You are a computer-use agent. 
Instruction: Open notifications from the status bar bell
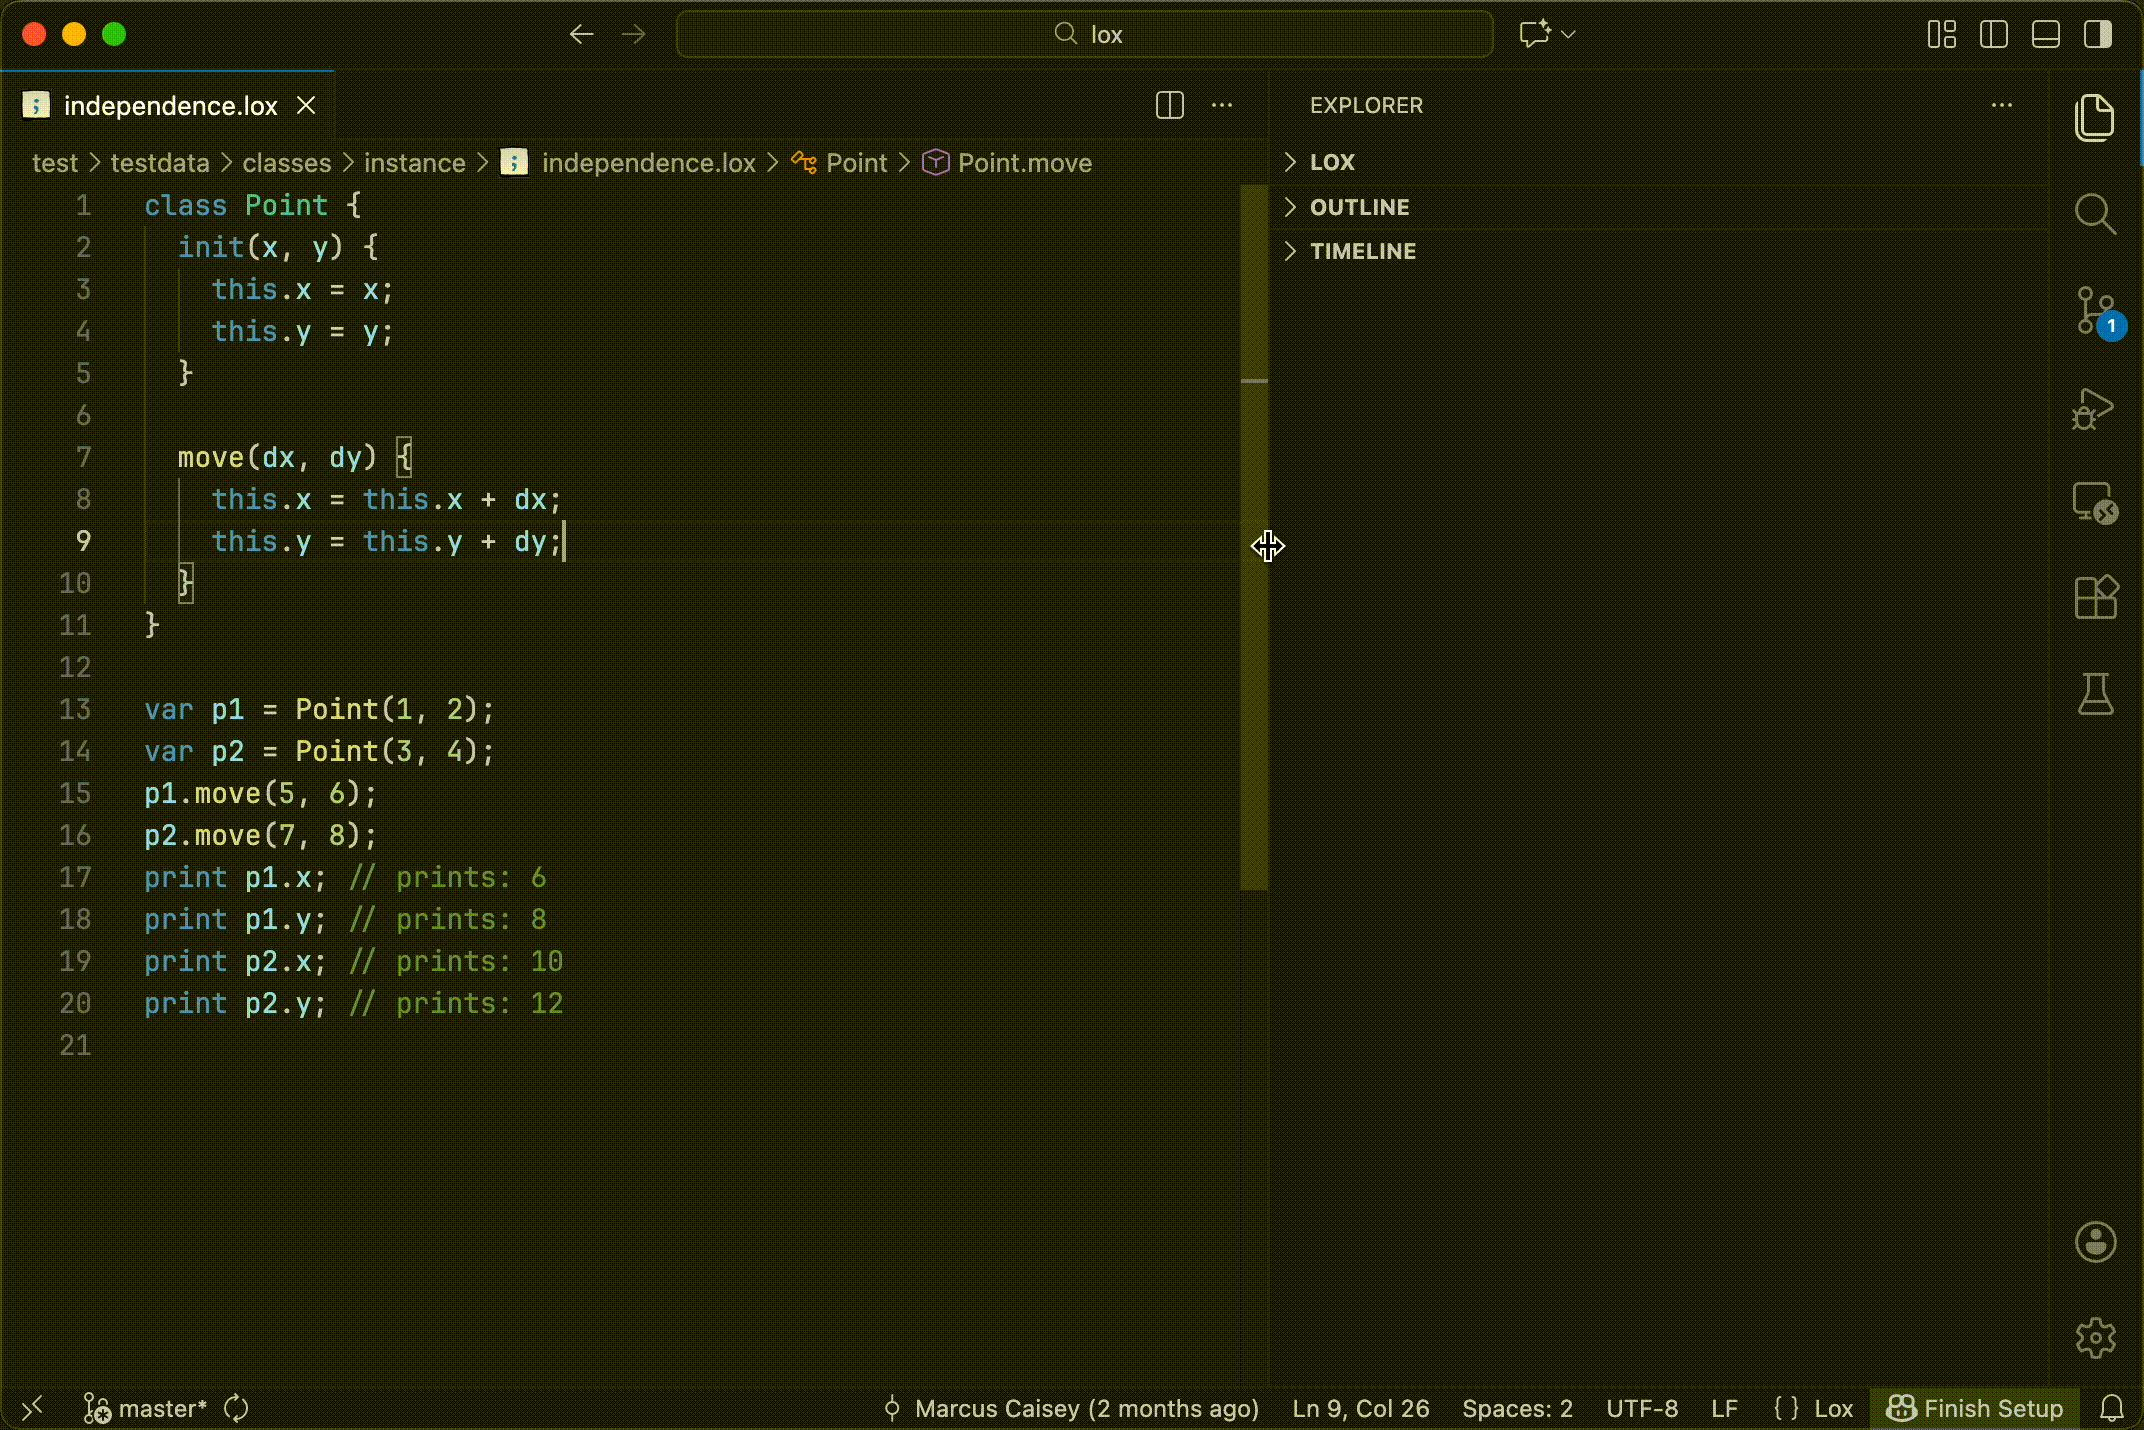click(2113, 1408)
